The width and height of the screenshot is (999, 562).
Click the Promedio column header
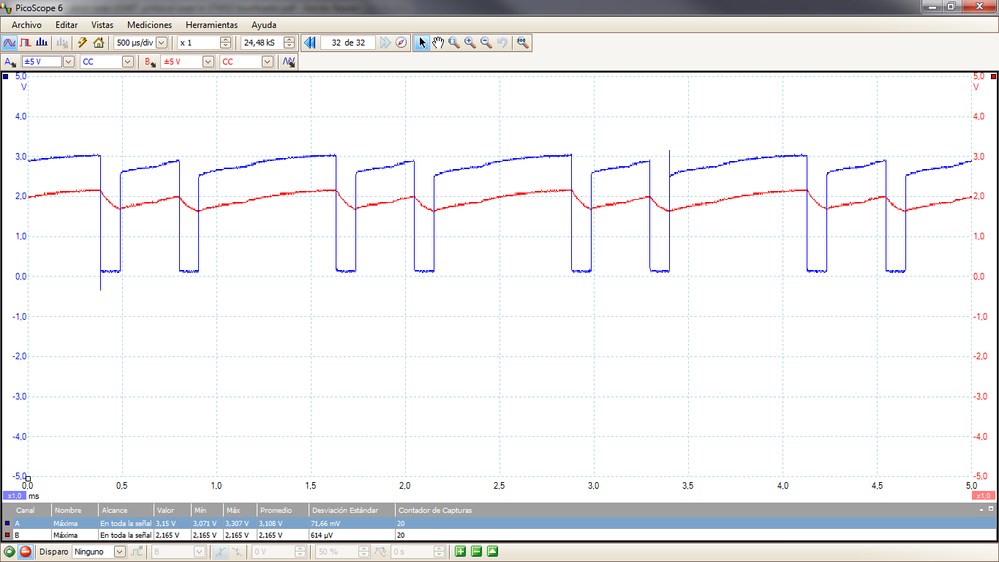pos(282,510)
